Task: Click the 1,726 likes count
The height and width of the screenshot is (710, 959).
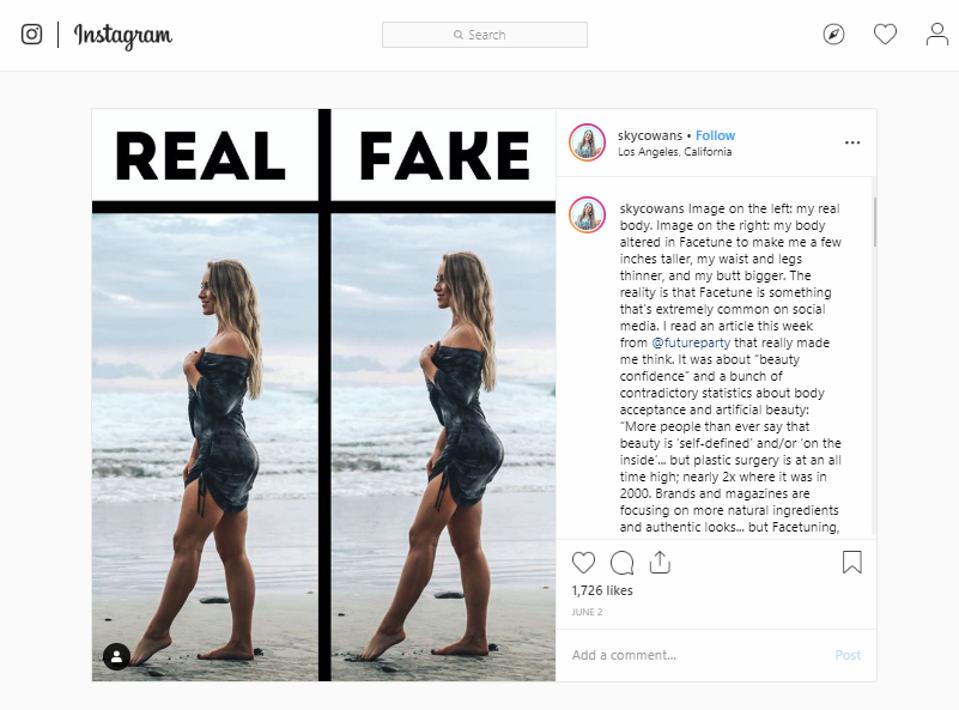Action: 602,590
